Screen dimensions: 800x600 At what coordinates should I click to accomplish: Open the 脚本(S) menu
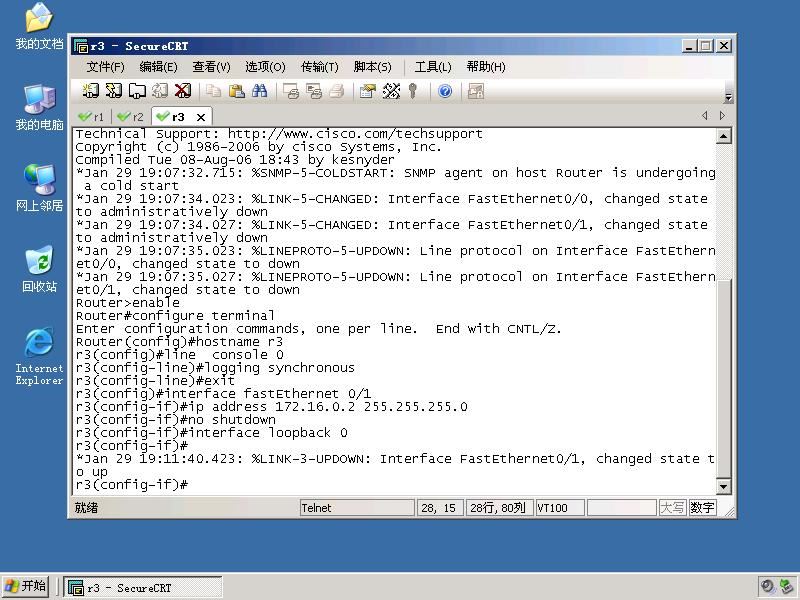(x=372, y=67)
